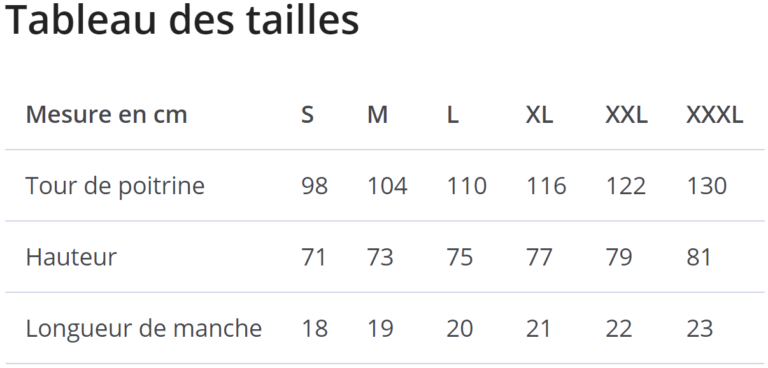Click height value 77 for size XL
768x368 pixels.
coord(539,257)
